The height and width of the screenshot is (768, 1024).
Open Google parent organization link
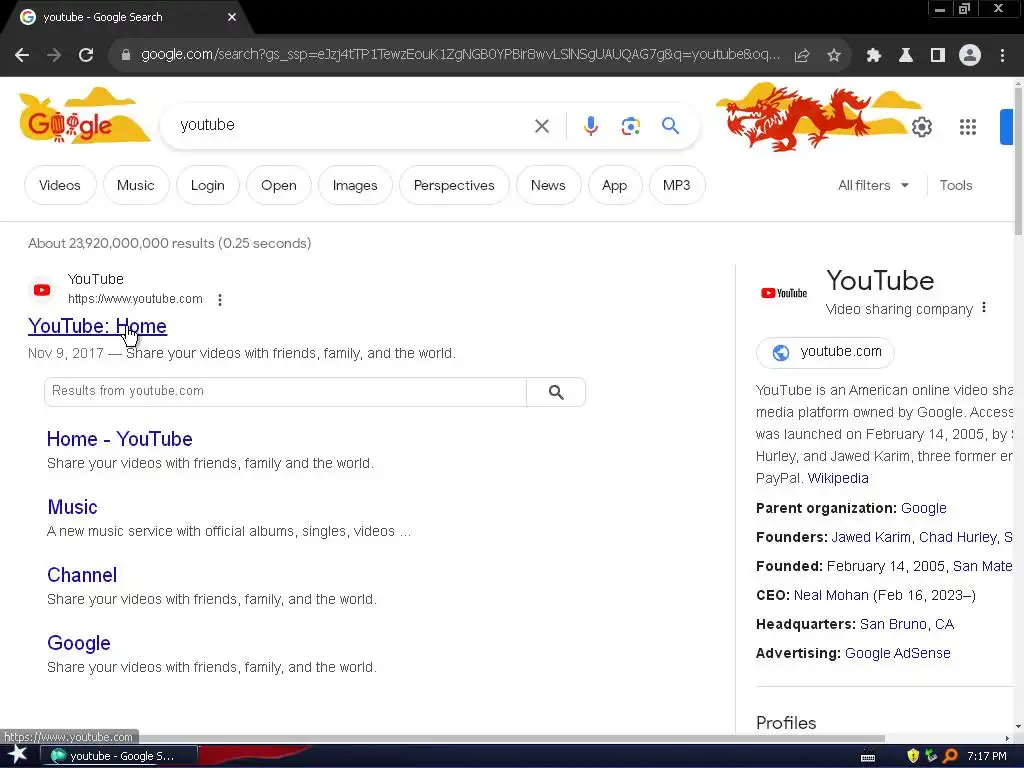point(923,508)
